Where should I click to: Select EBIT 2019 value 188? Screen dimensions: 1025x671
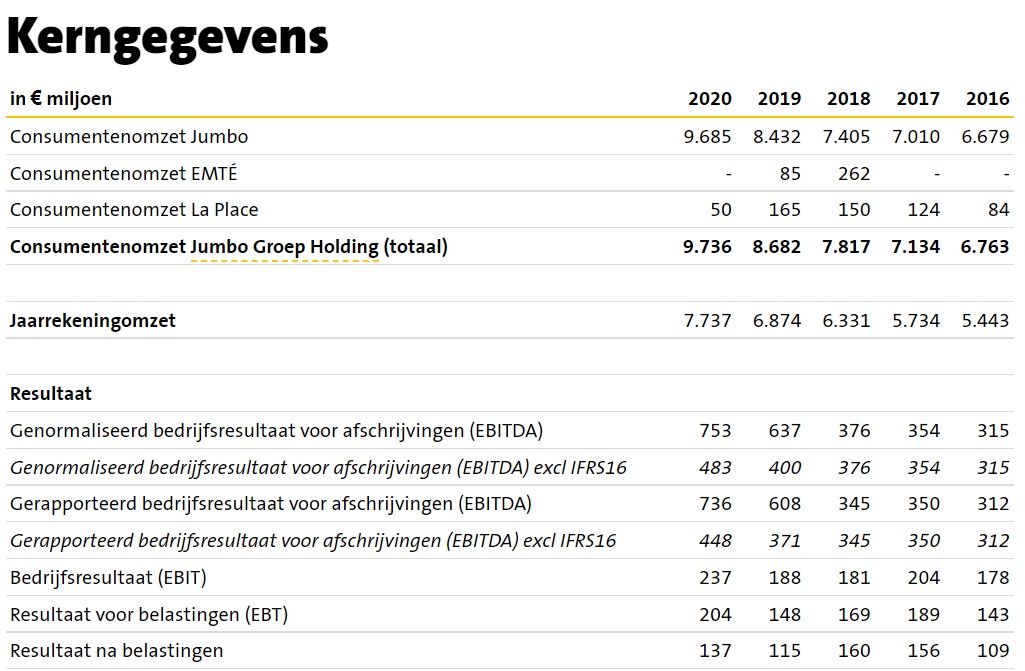784,578
